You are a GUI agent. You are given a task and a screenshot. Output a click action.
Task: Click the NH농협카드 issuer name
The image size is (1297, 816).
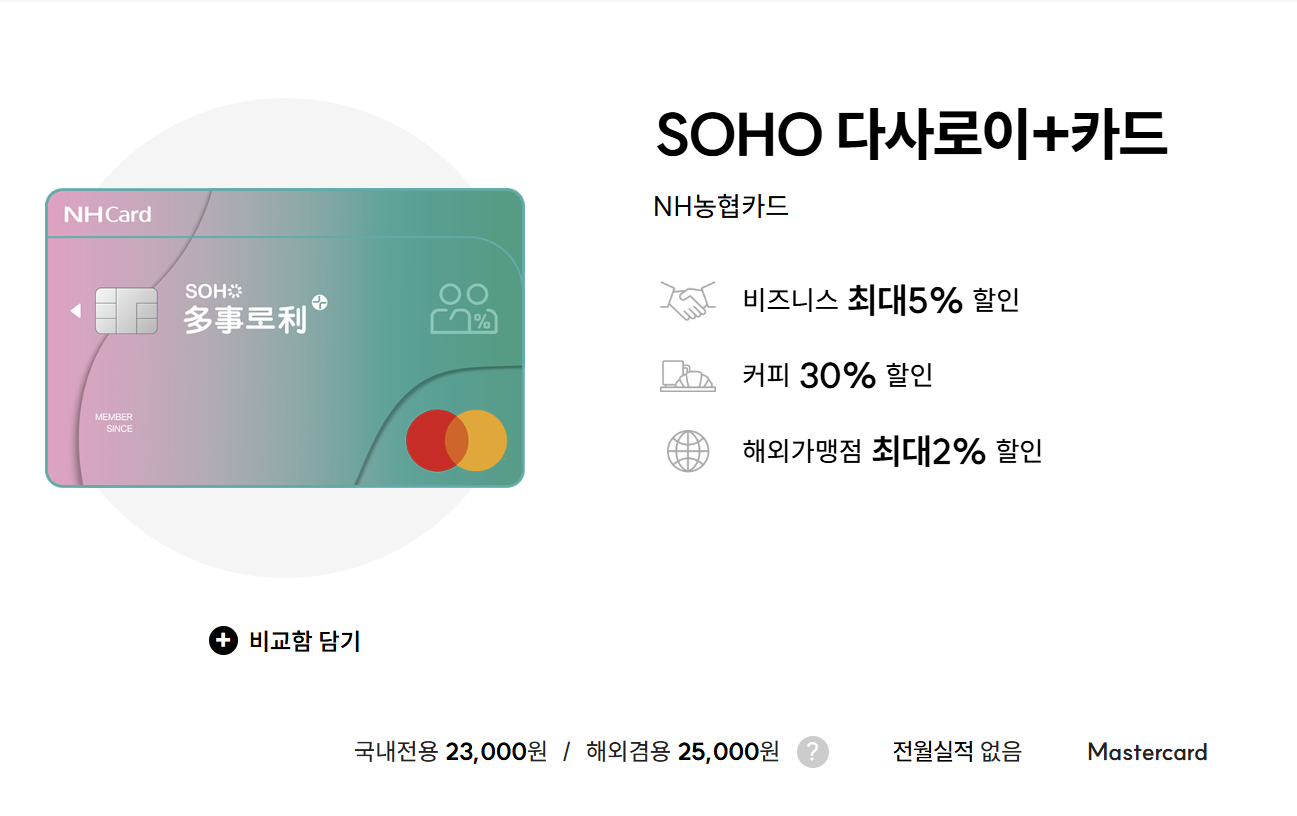[721, 206]
